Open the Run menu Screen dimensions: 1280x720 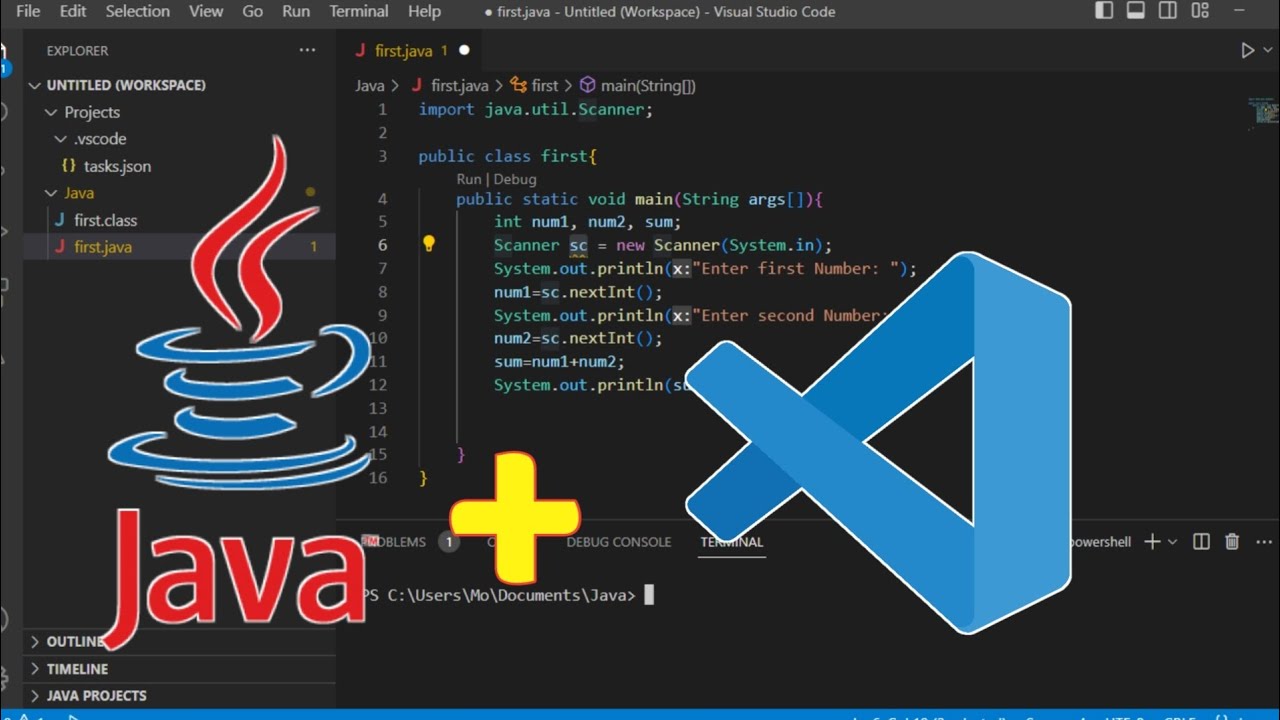[296, 11]
